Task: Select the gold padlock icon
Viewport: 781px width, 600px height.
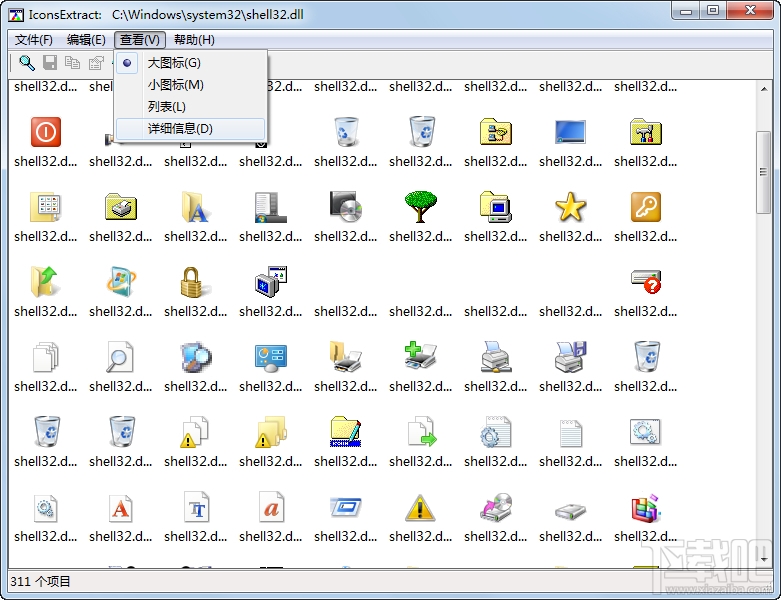Action: click(195, 282)
